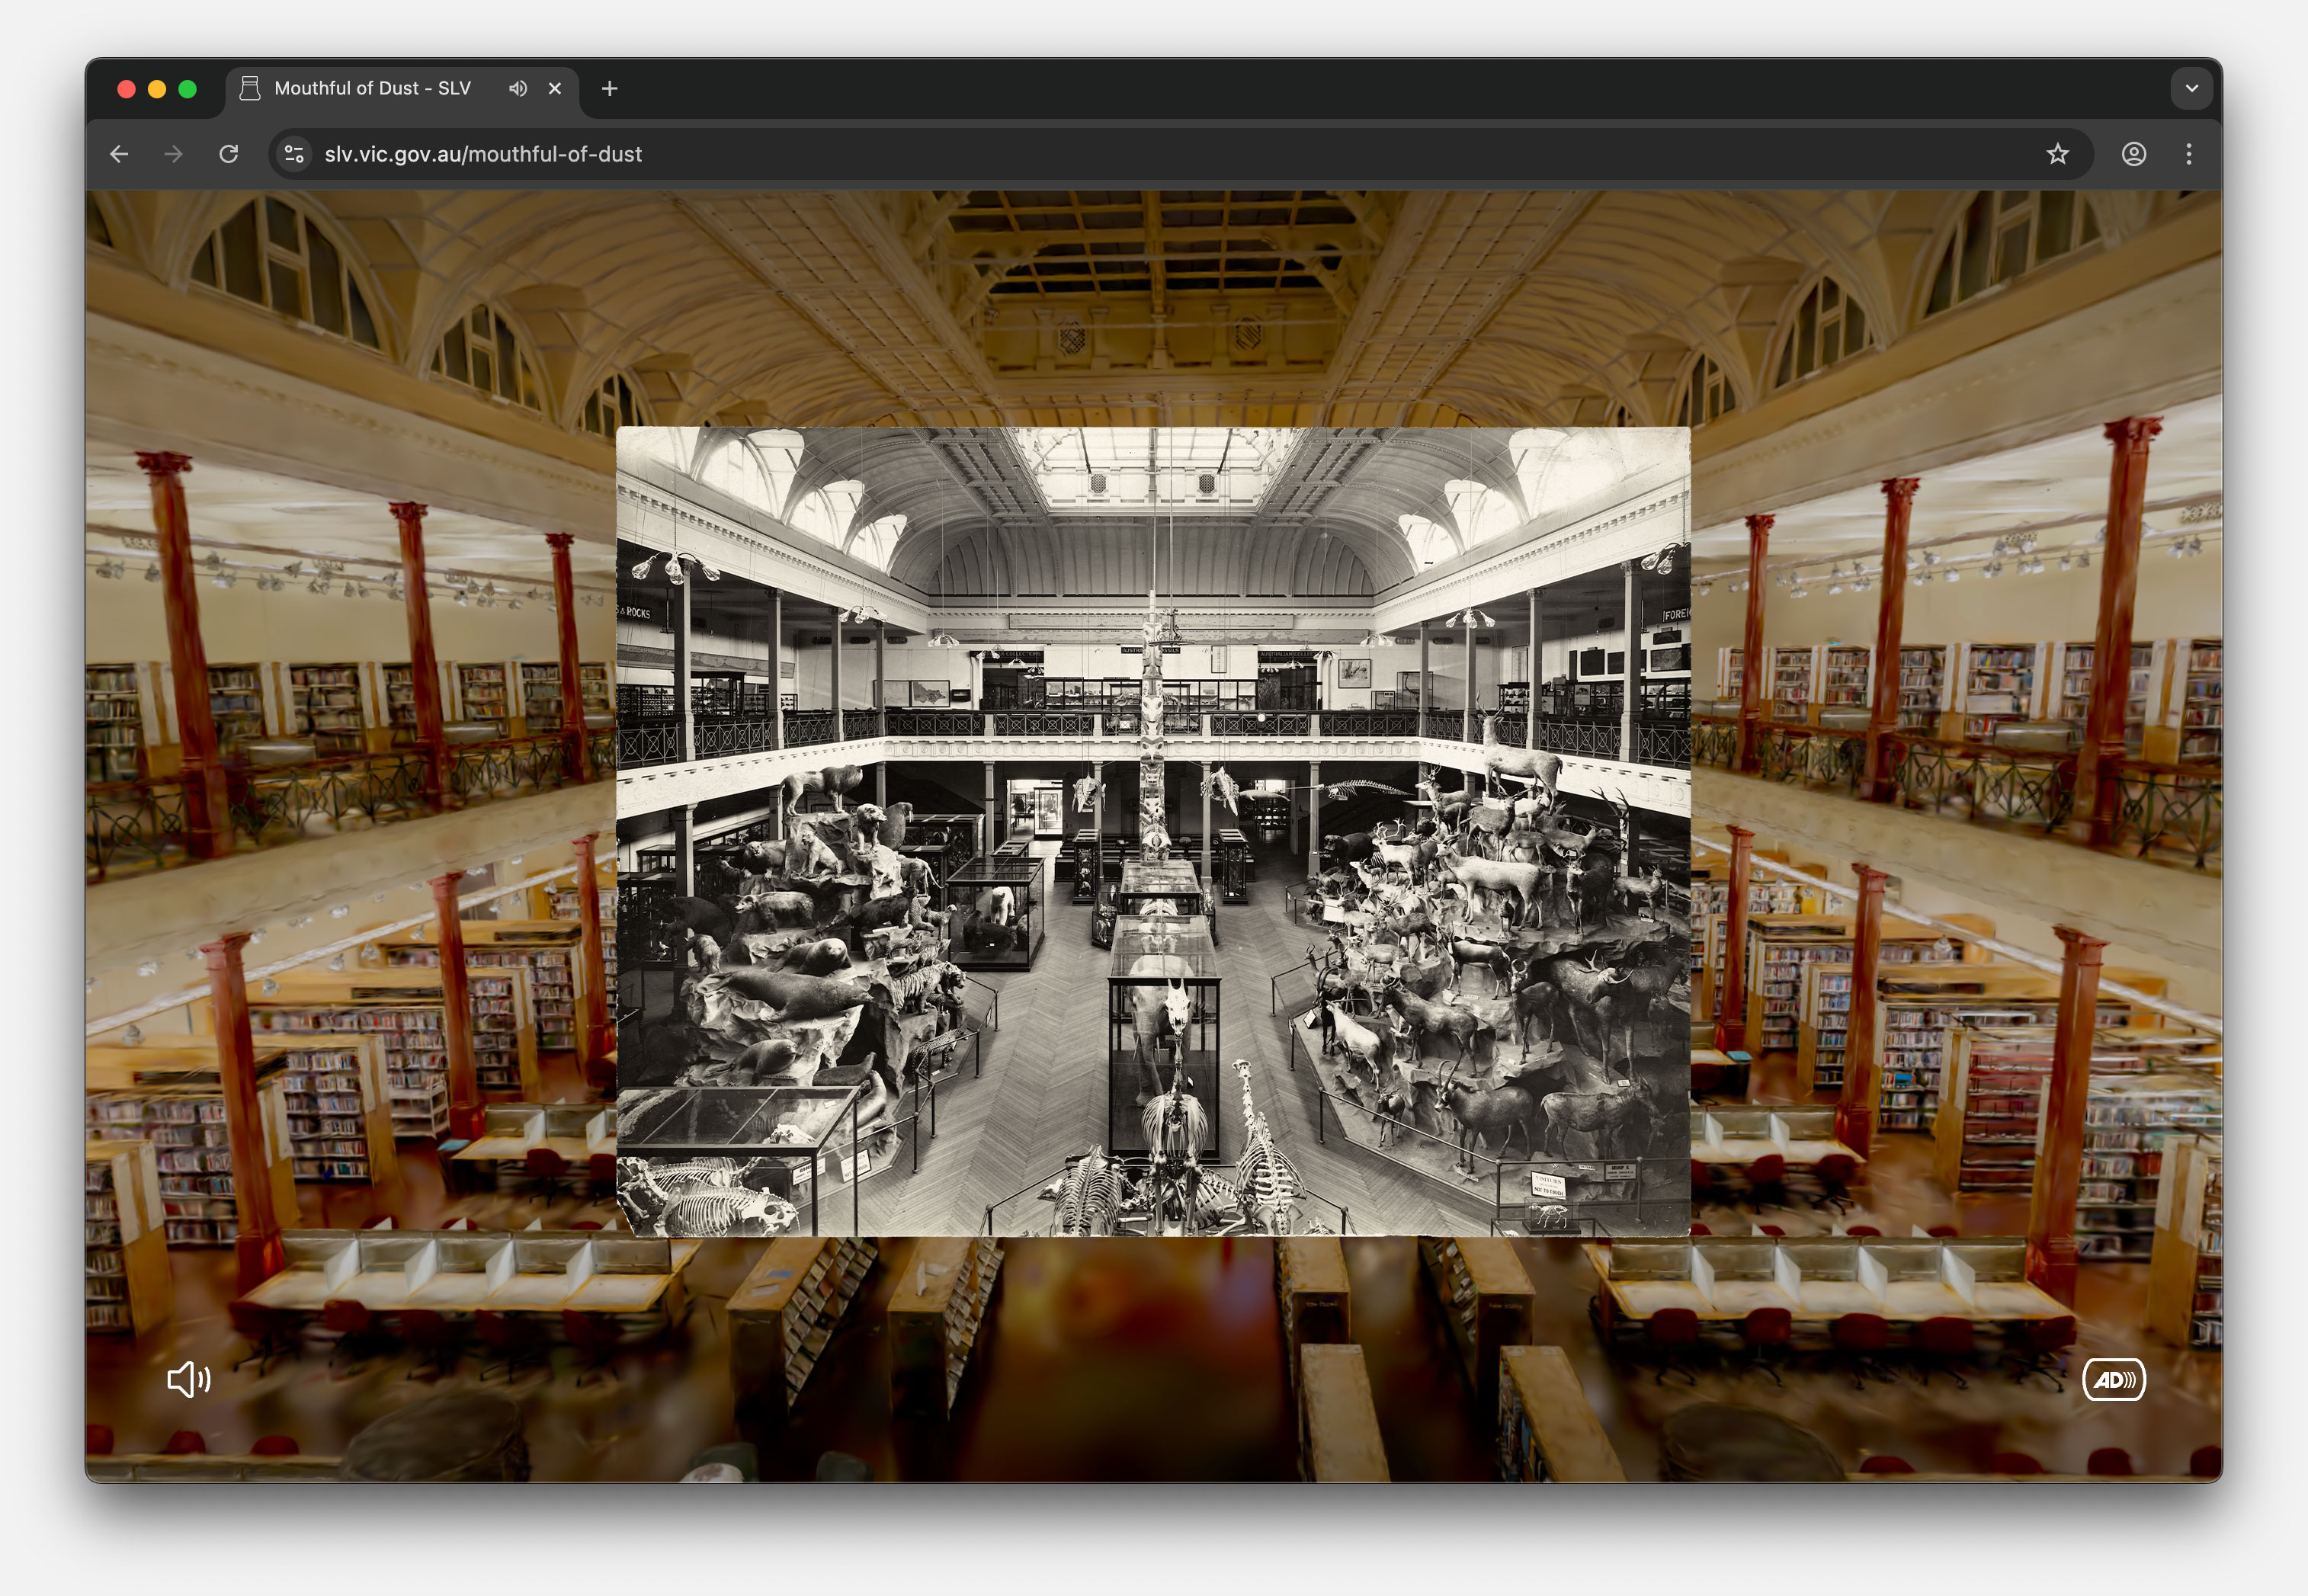Close the Mouthful of Dust tab
Image resolution: width=2308 pixels, height=1596 pixels.
[554, 88]
